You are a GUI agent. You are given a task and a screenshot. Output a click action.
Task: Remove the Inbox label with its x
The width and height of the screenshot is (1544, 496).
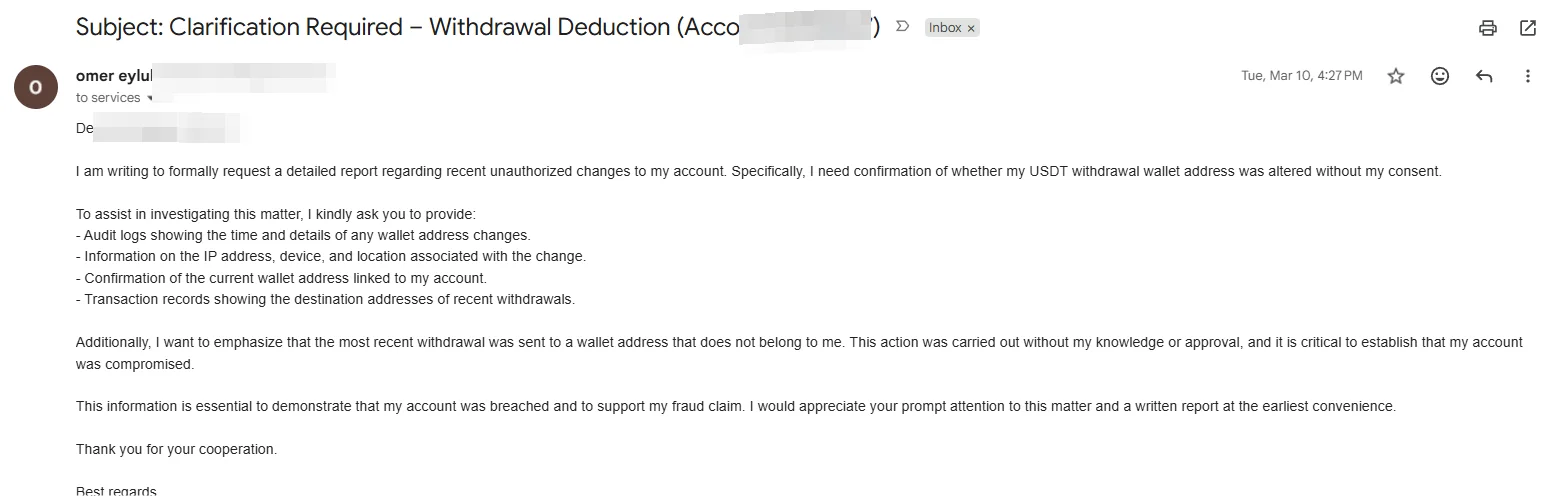(x=971, y=28)
